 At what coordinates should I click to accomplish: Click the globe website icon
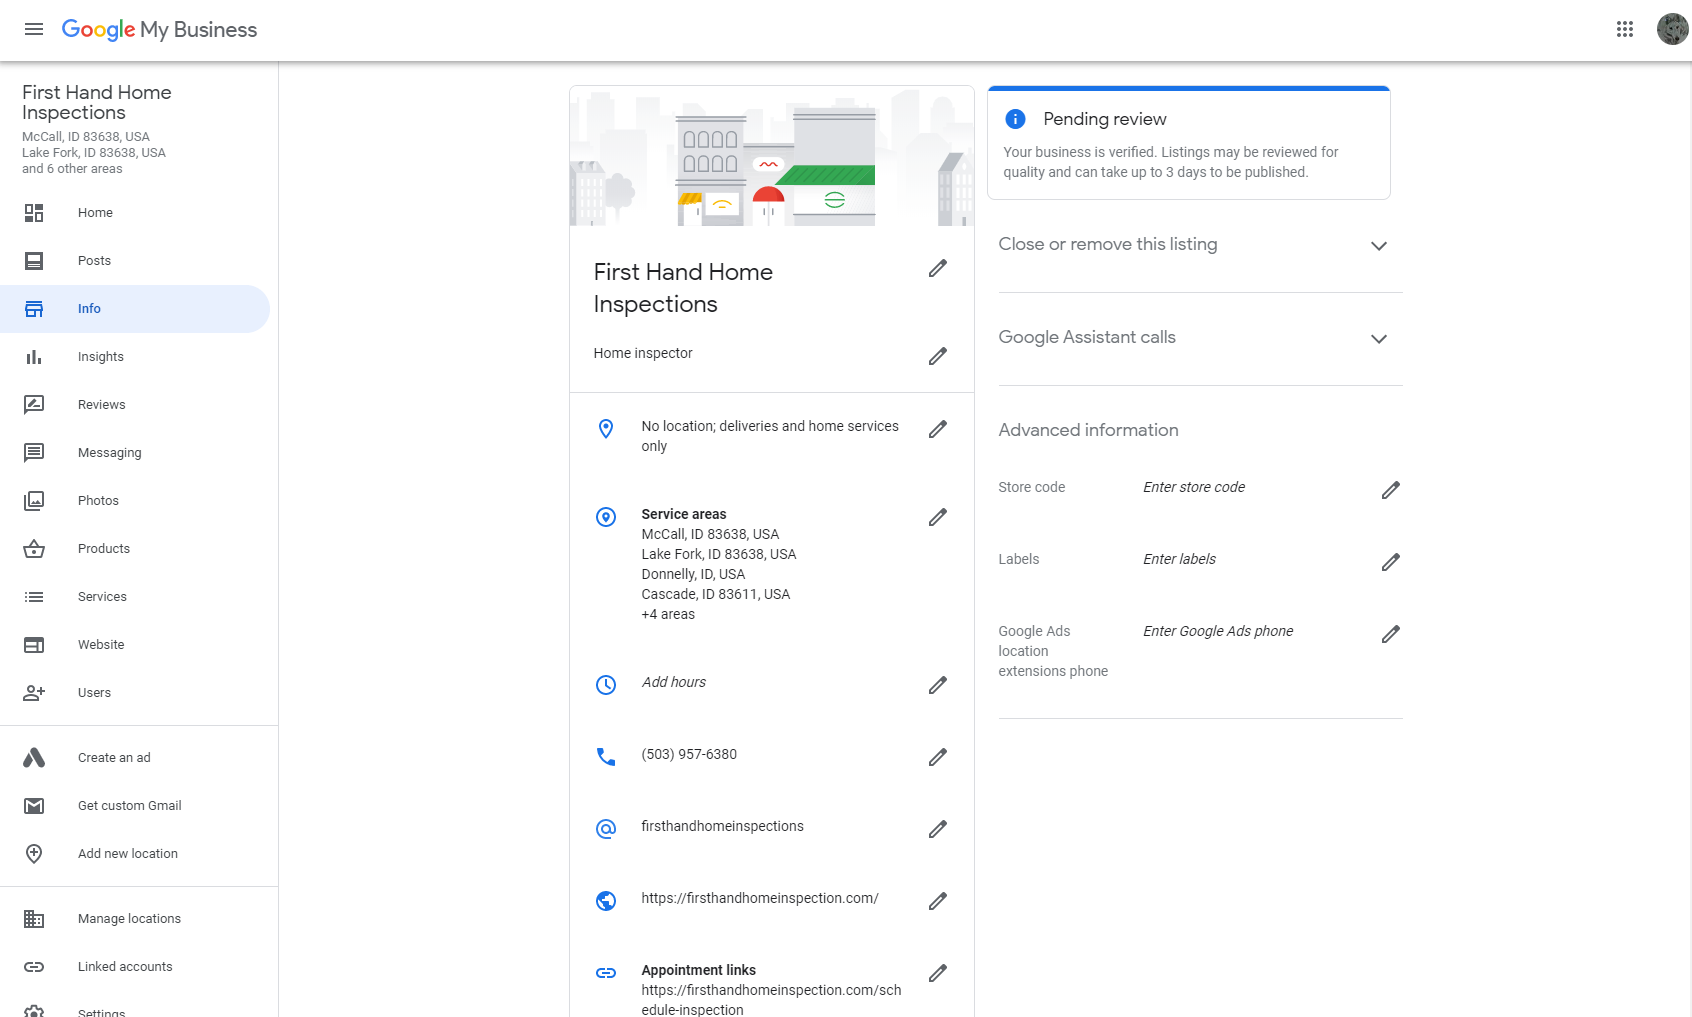tap(606, 901)
